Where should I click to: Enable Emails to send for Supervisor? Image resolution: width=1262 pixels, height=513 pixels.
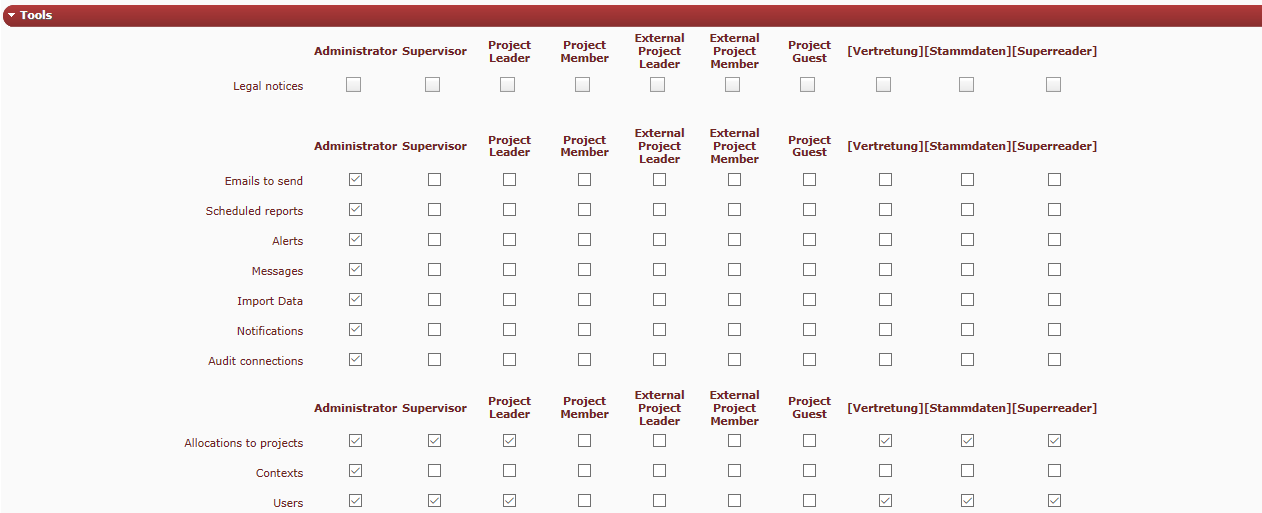click(x=434, y=180)
